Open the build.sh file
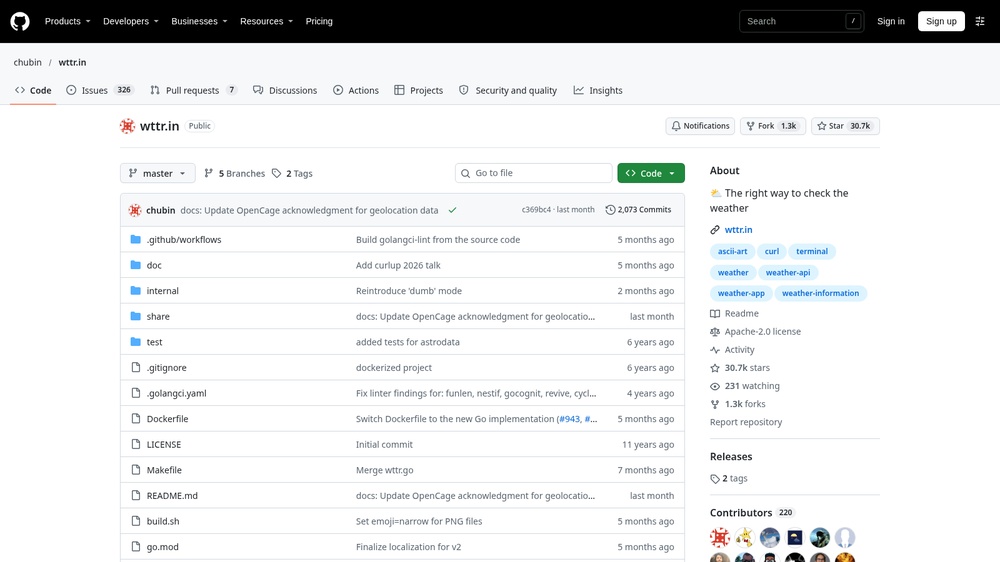 click(x=163, y=521)
